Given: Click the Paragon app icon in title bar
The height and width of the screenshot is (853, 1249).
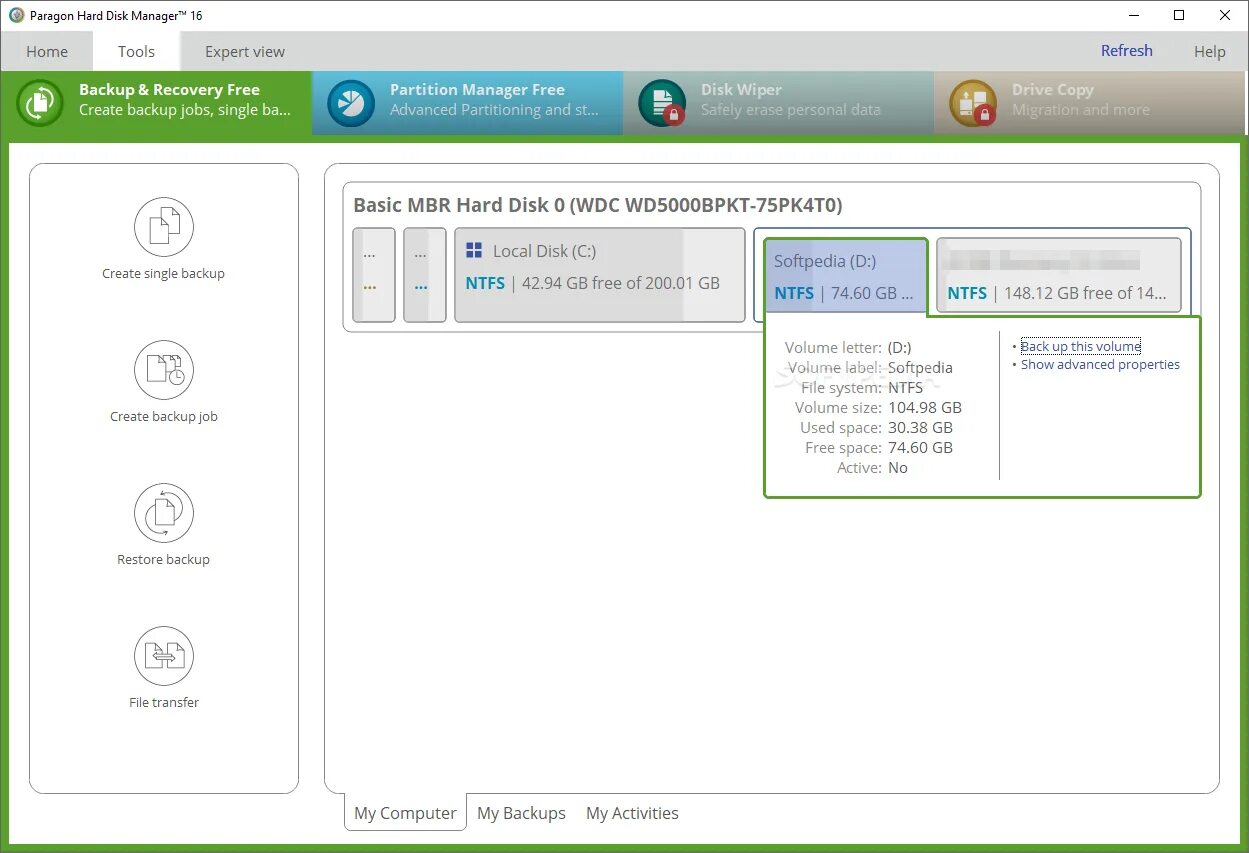Looking at the screenshot, I should pyautogui.click(x=16, y=15).
